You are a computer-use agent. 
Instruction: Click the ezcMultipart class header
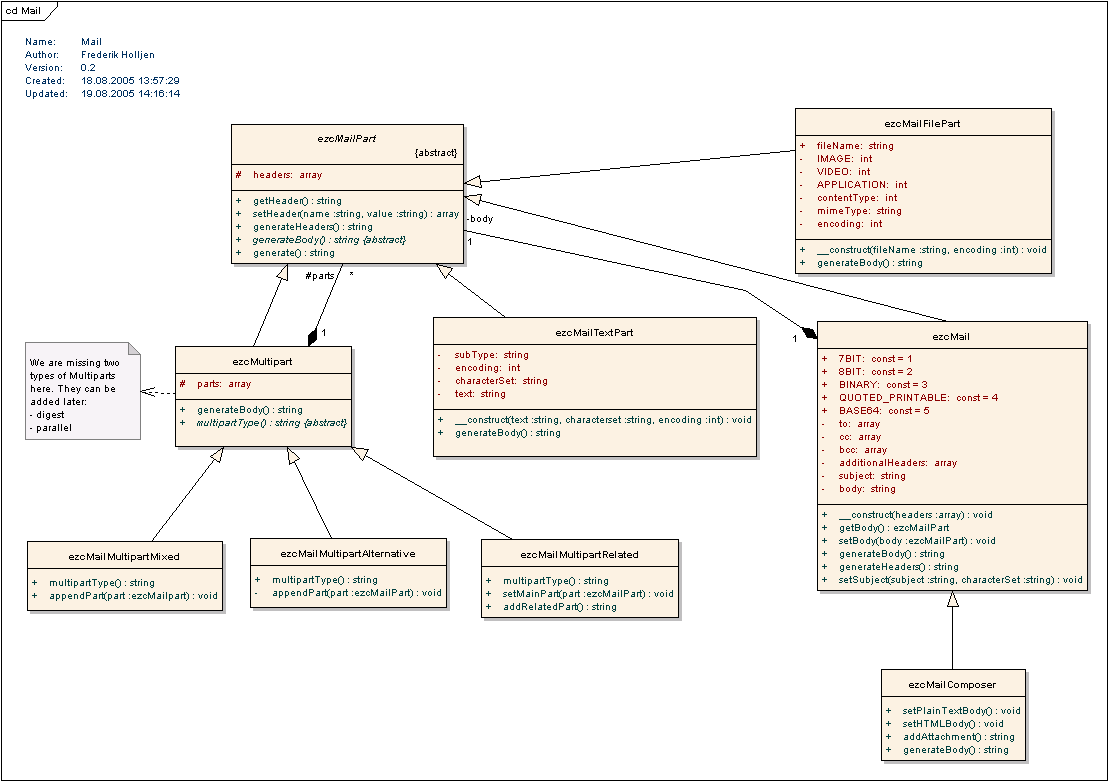pyautogui.click(x=263, y=361)
